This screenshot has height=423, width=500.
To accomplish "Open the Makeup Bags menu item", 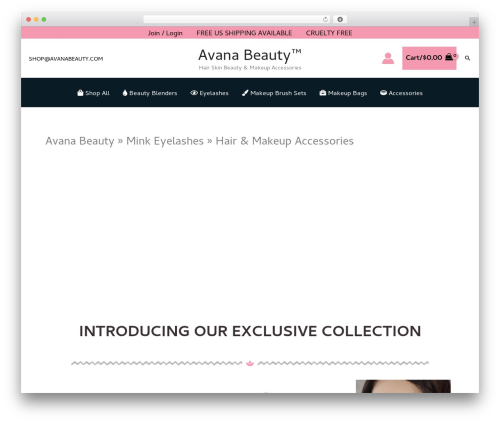I will pyautogui.click(x=343, y=93).
